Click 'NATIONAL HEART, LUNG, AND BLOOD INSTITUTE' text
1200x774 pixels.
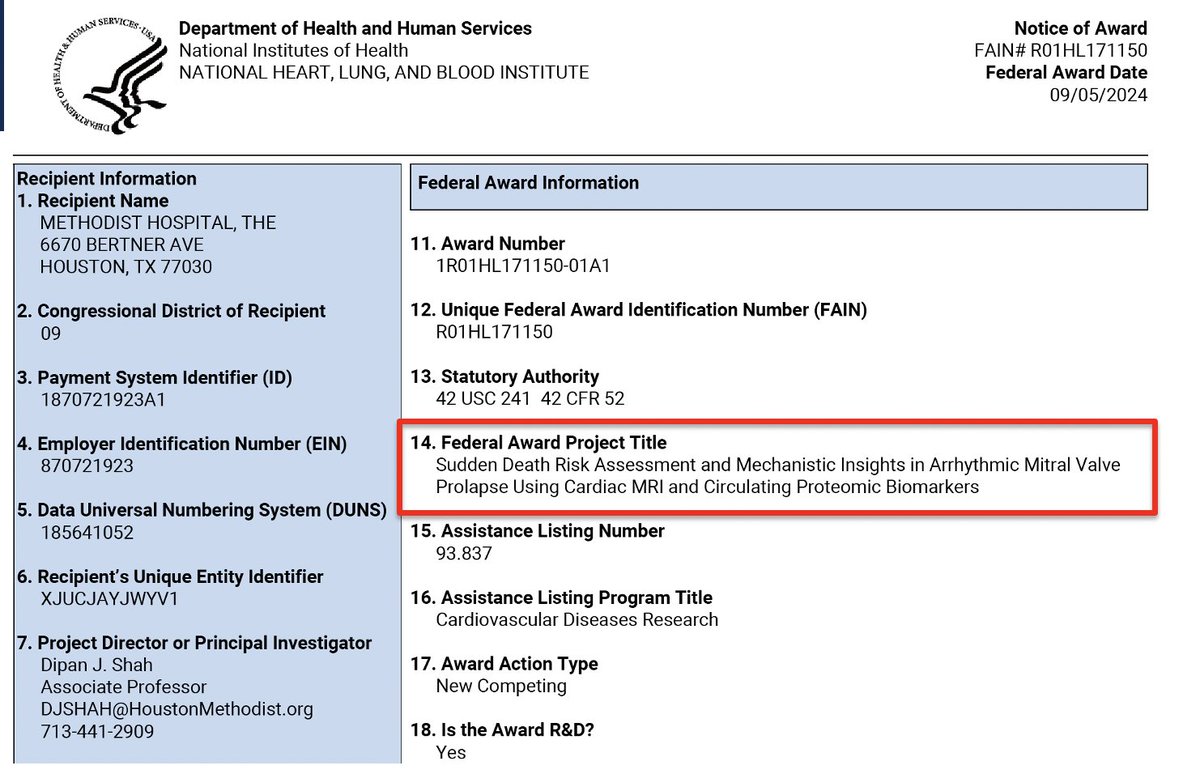tap(384, 72)
